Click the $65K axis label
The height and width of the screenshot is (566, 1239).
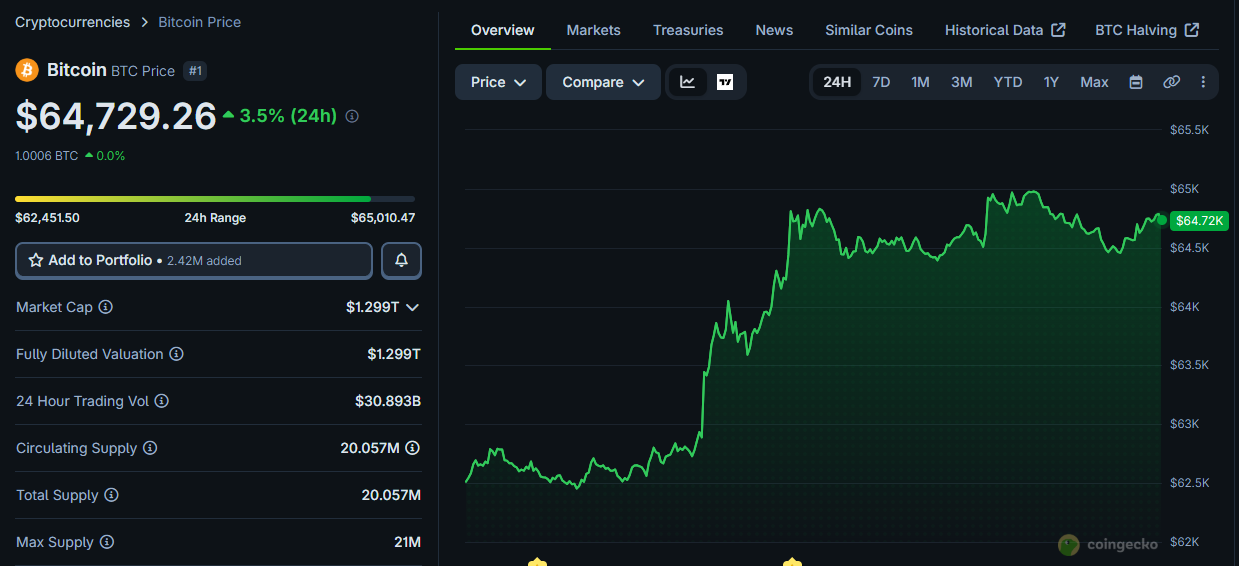pos(1184,189)
